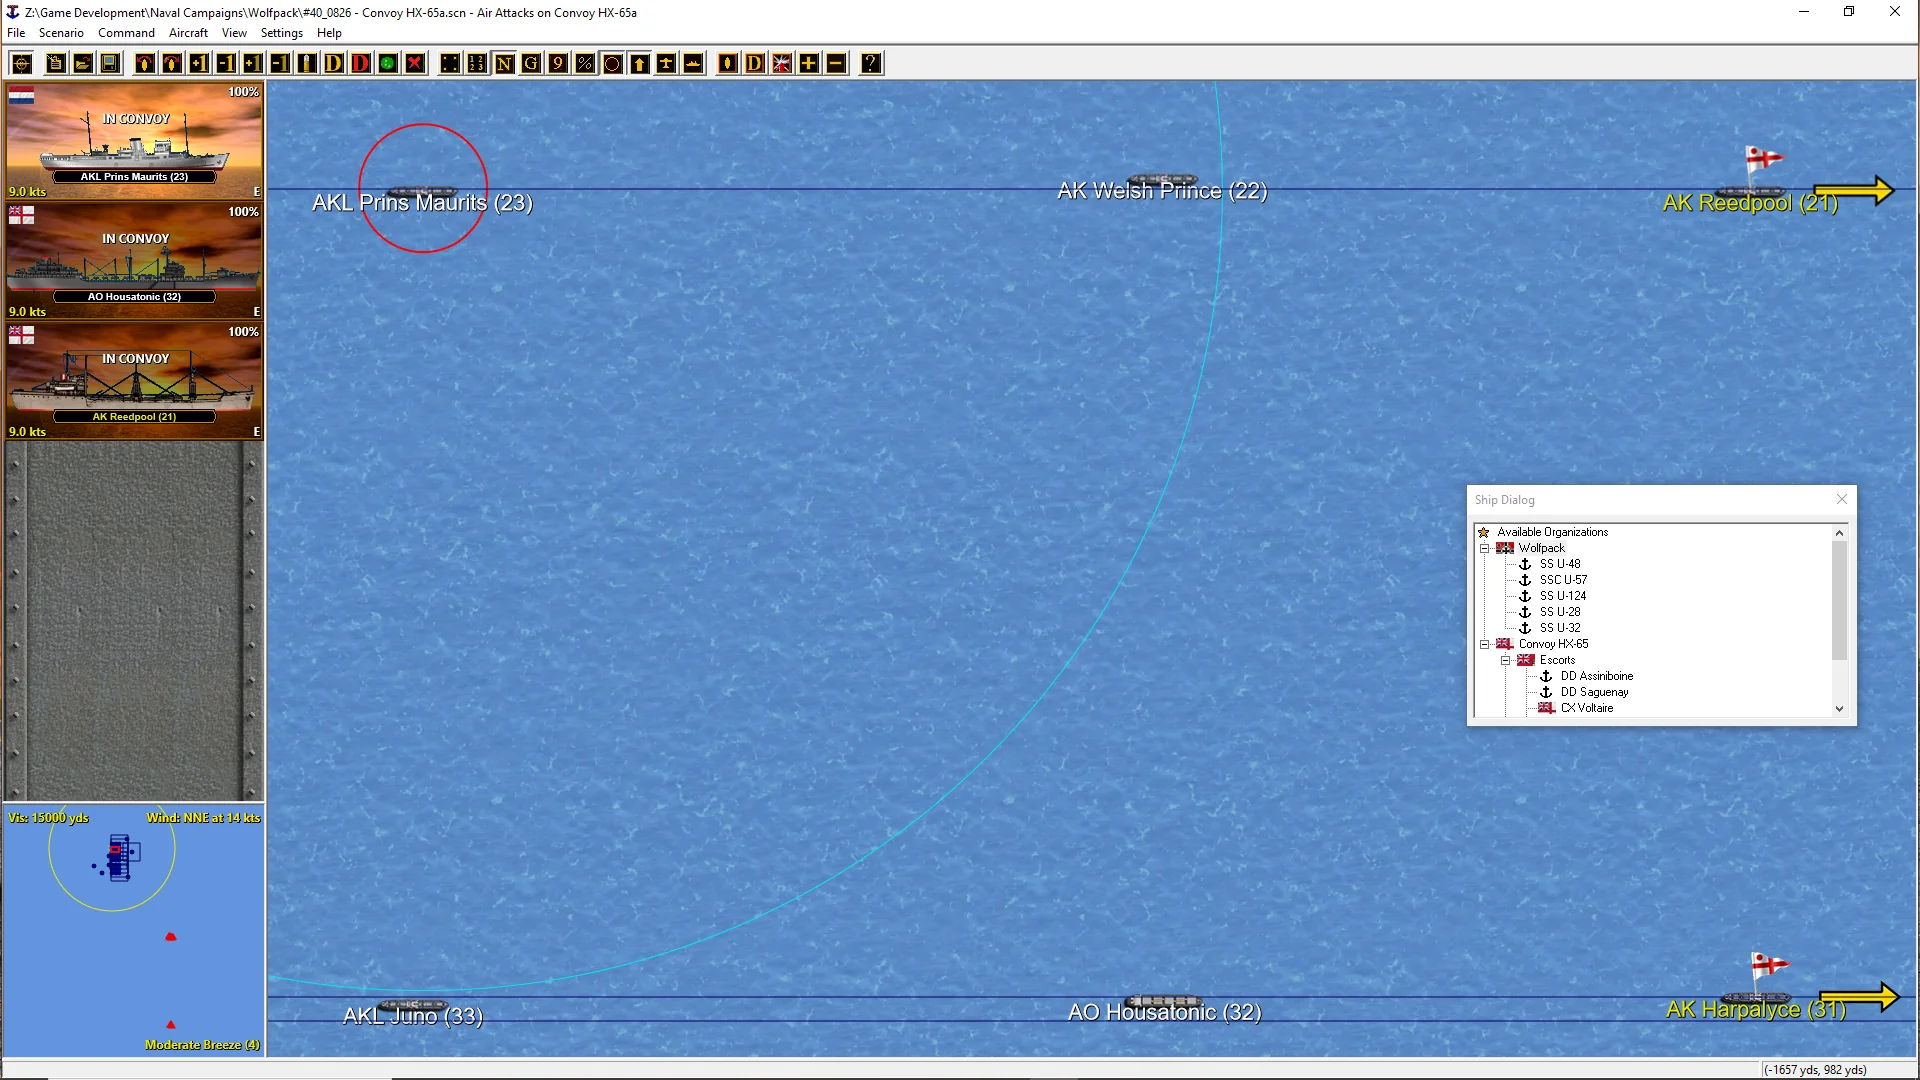
Task: Click the open folder toolbar icon
Action: point(83,64)
